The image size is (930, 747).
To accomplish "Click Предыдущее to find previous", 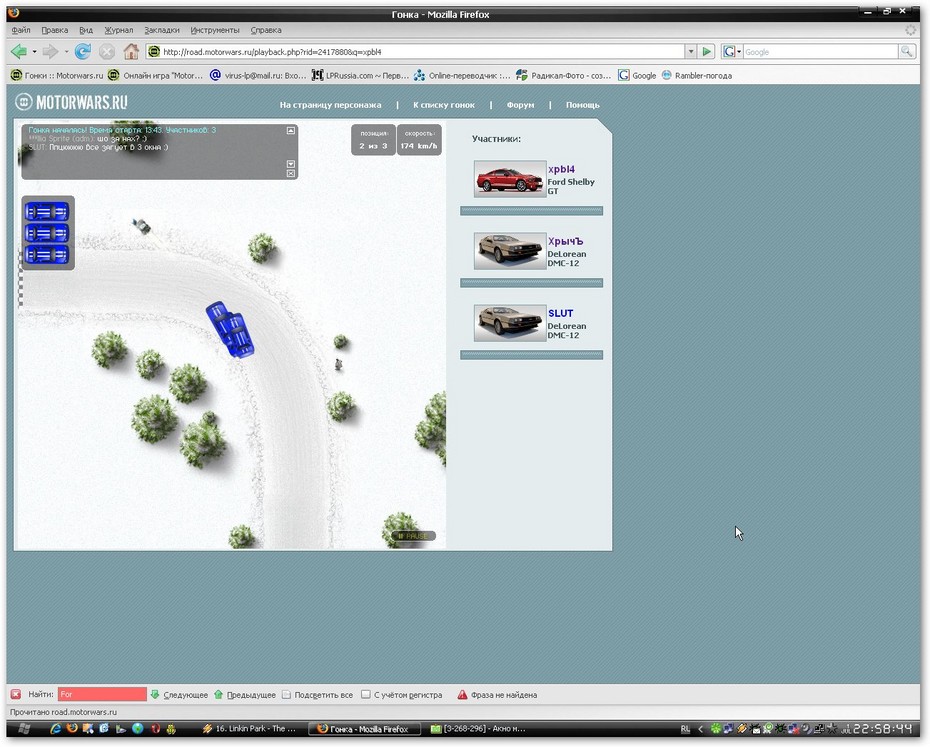I will tap(245, 695).
